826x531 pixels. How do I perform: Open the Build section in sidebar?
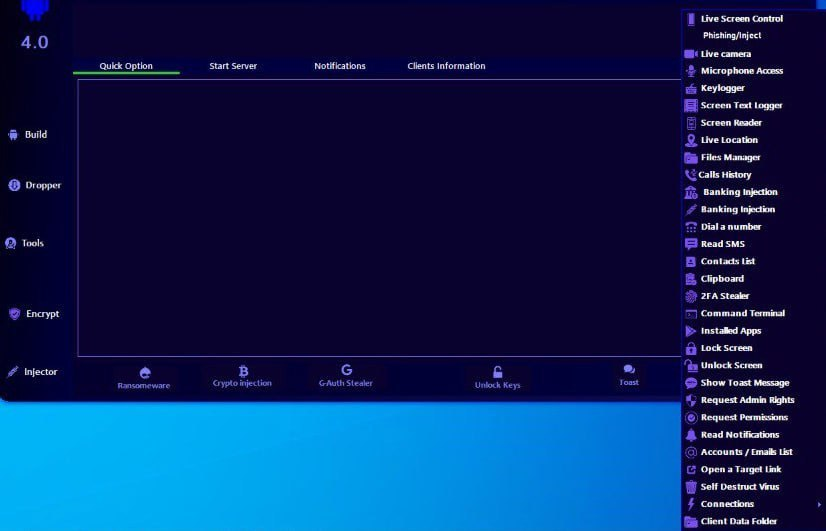pos(28,135)
